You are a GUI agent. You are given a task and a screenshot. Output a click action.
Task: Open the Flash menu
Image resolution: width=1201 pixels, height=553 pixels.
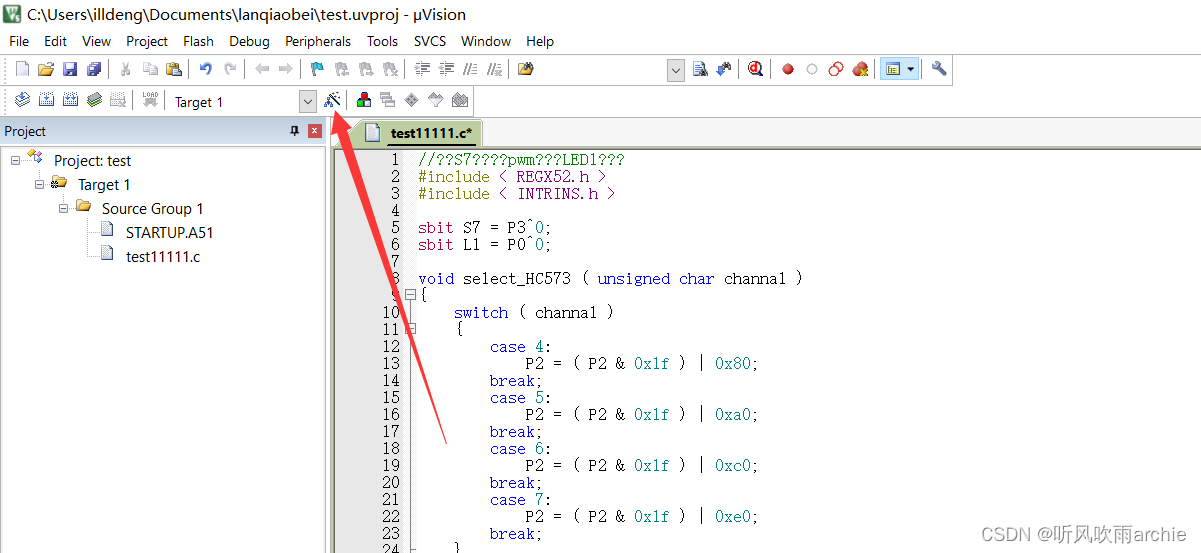[198, 41]
